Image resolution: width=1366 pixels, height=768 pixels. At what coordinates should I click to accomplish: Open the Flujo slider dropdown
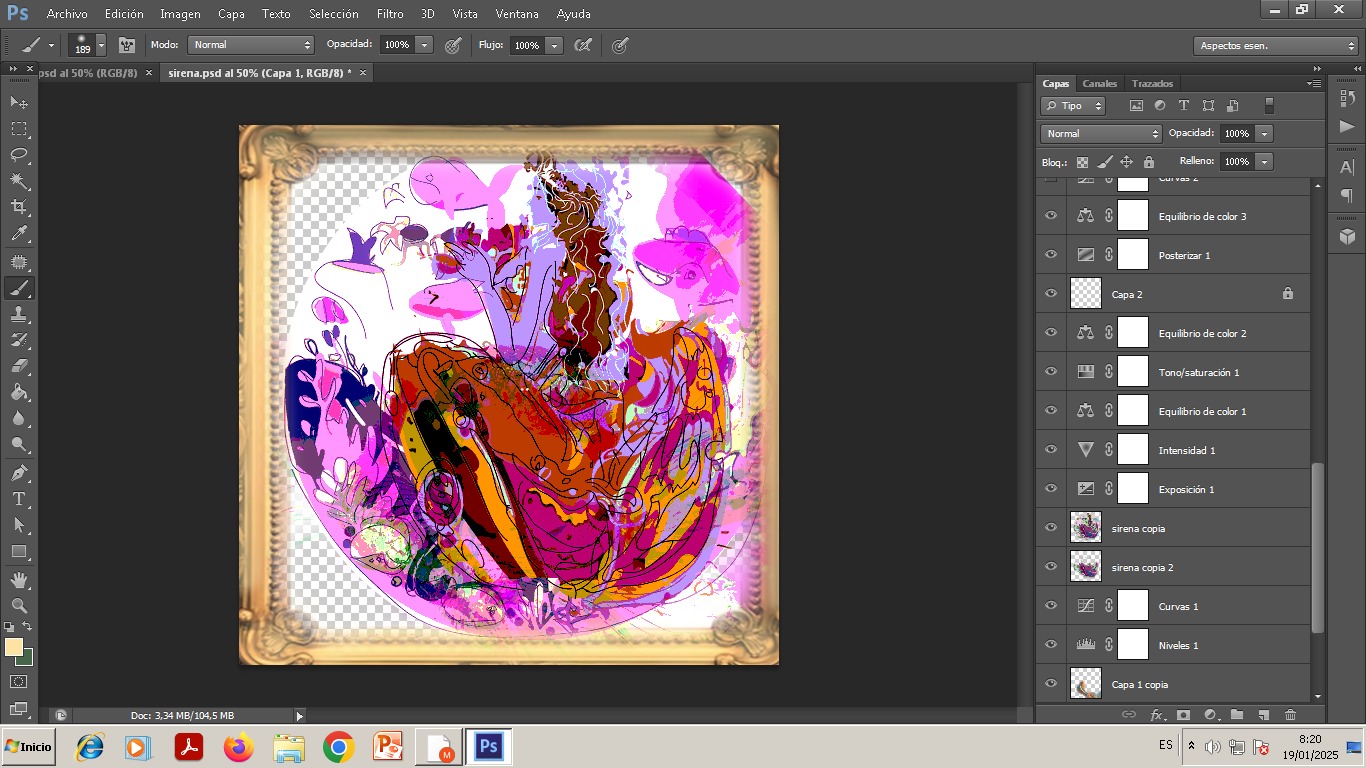click(x=554, y=45)
